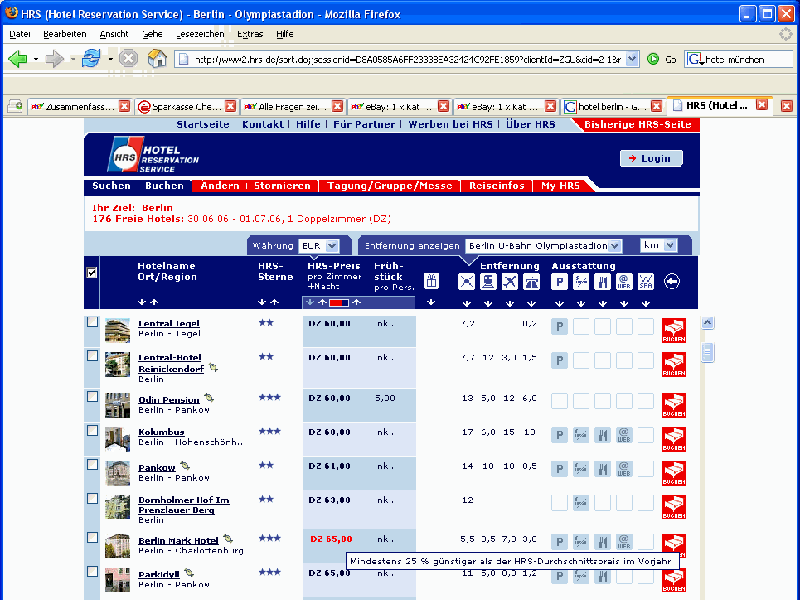Click the blue parking P header icon
Screen dimensions: 800x600
pos(560,282)
